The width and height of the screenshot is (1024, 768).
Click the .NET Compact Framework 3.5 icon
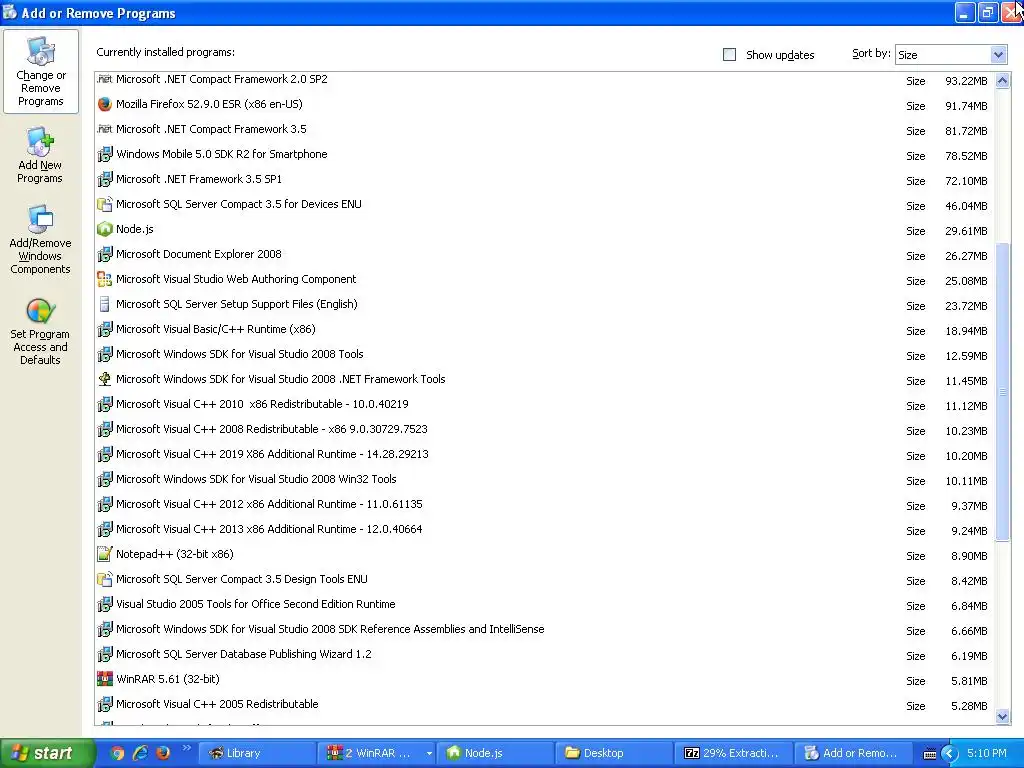tap(104, 129)
